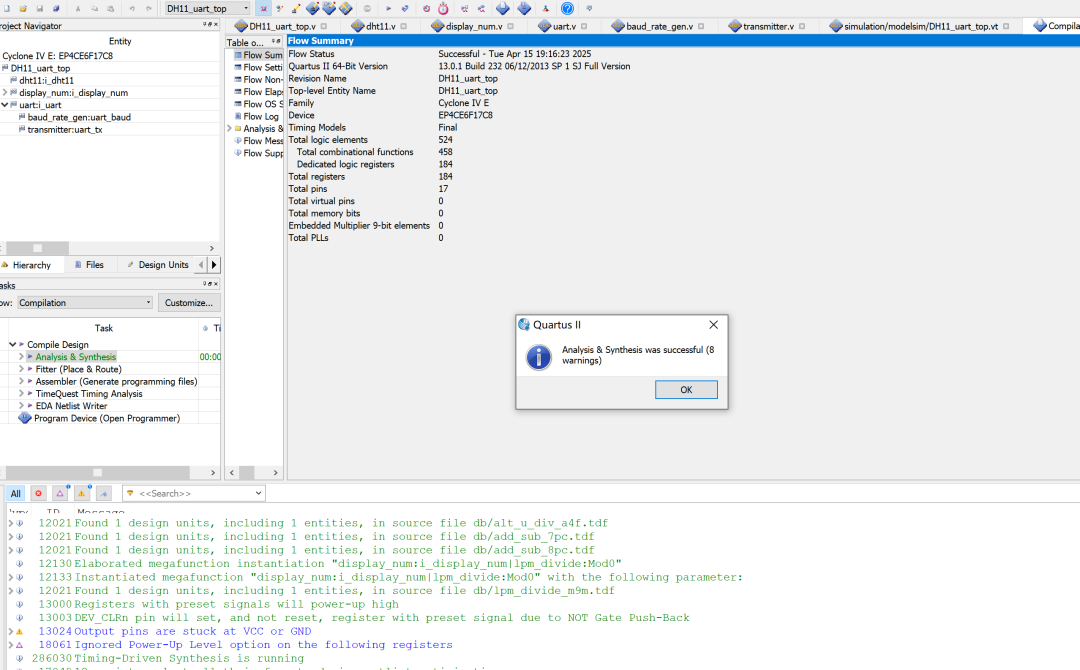Click the blue Help icon in the toolbar
The height and width of the screenshot is (670, 1080).
(x=567, y=8)
